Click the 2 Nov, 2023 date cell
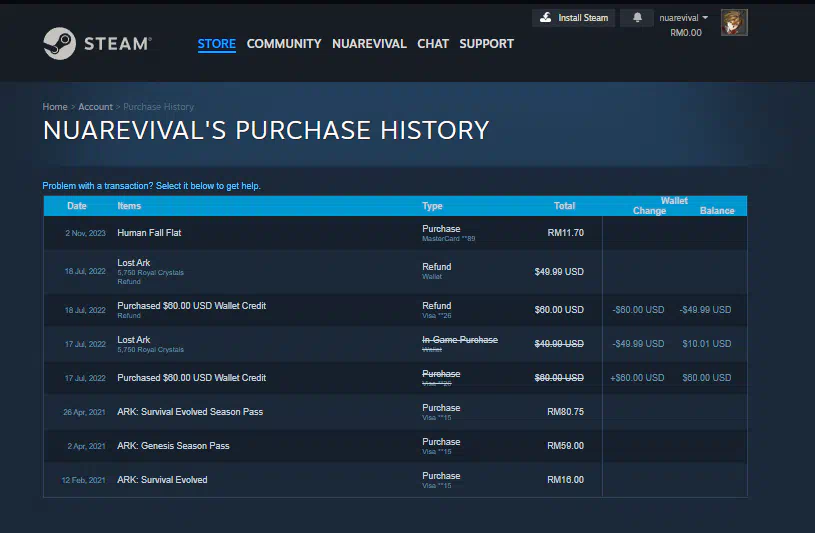This screenshot has width=815, height=533. point(85,233)
